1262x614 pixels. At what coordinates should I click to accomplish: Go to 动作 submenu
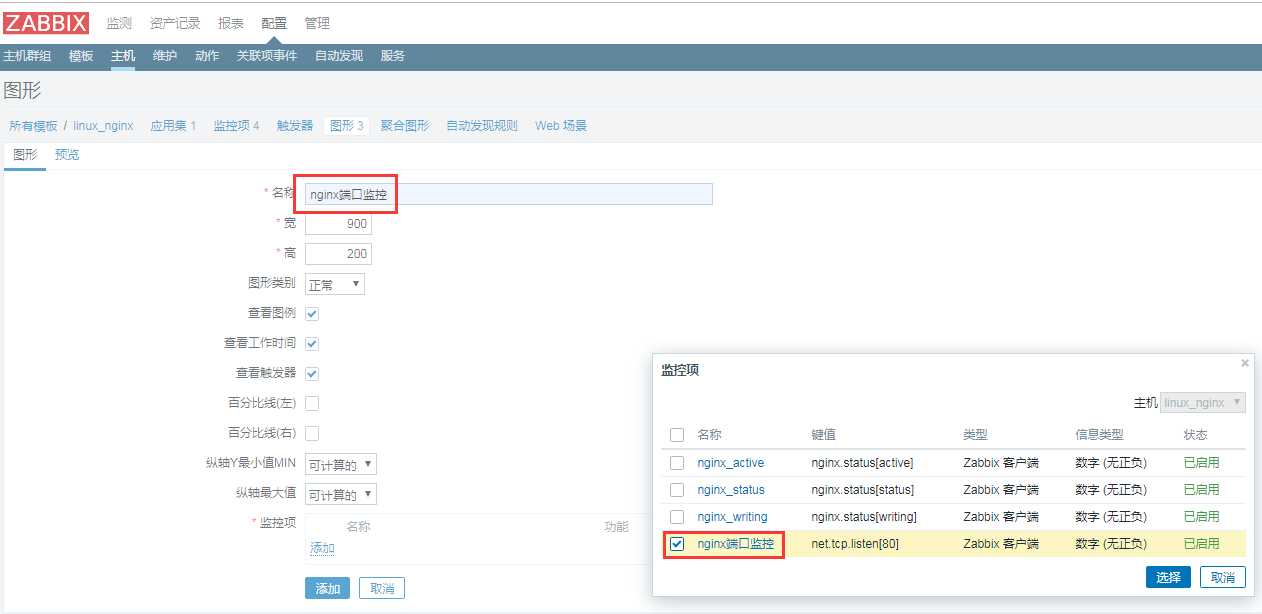(207, 56)
